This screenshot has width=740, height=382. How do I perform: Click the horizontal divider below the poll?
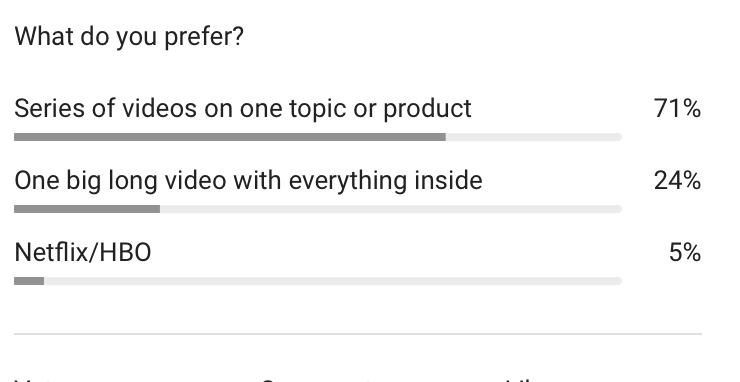point(358,334)
